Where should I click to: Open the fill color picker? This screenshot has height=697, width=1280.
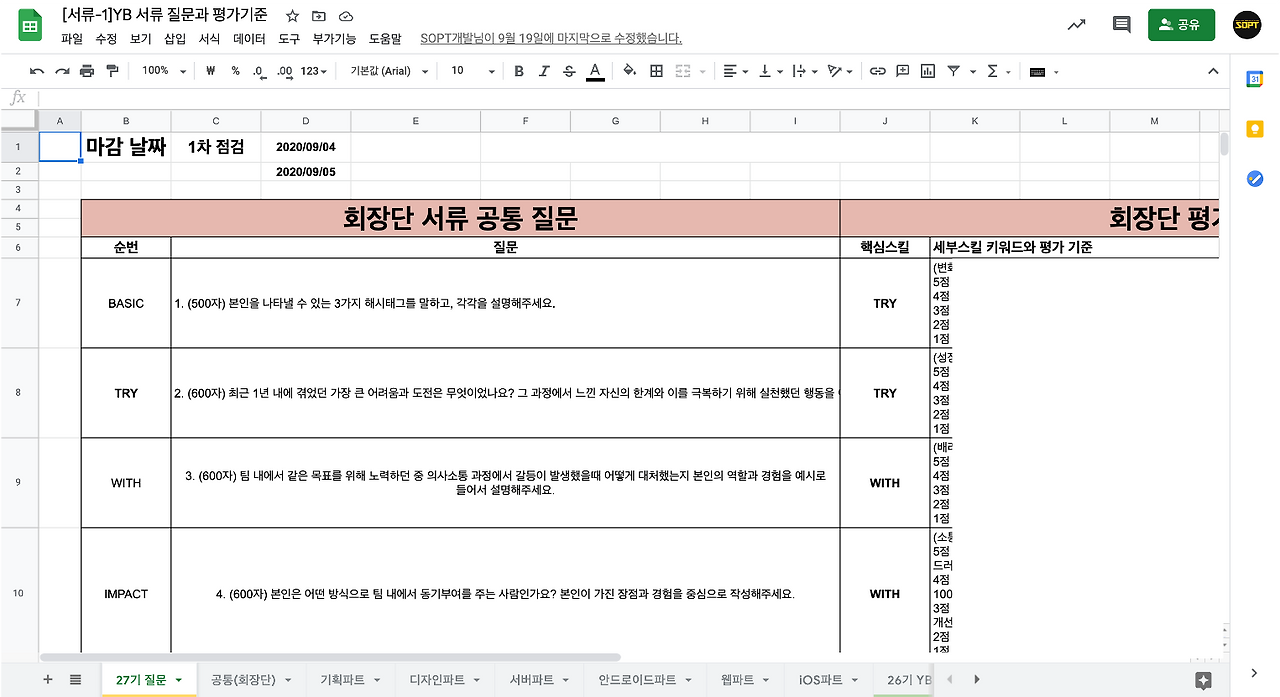629,71
